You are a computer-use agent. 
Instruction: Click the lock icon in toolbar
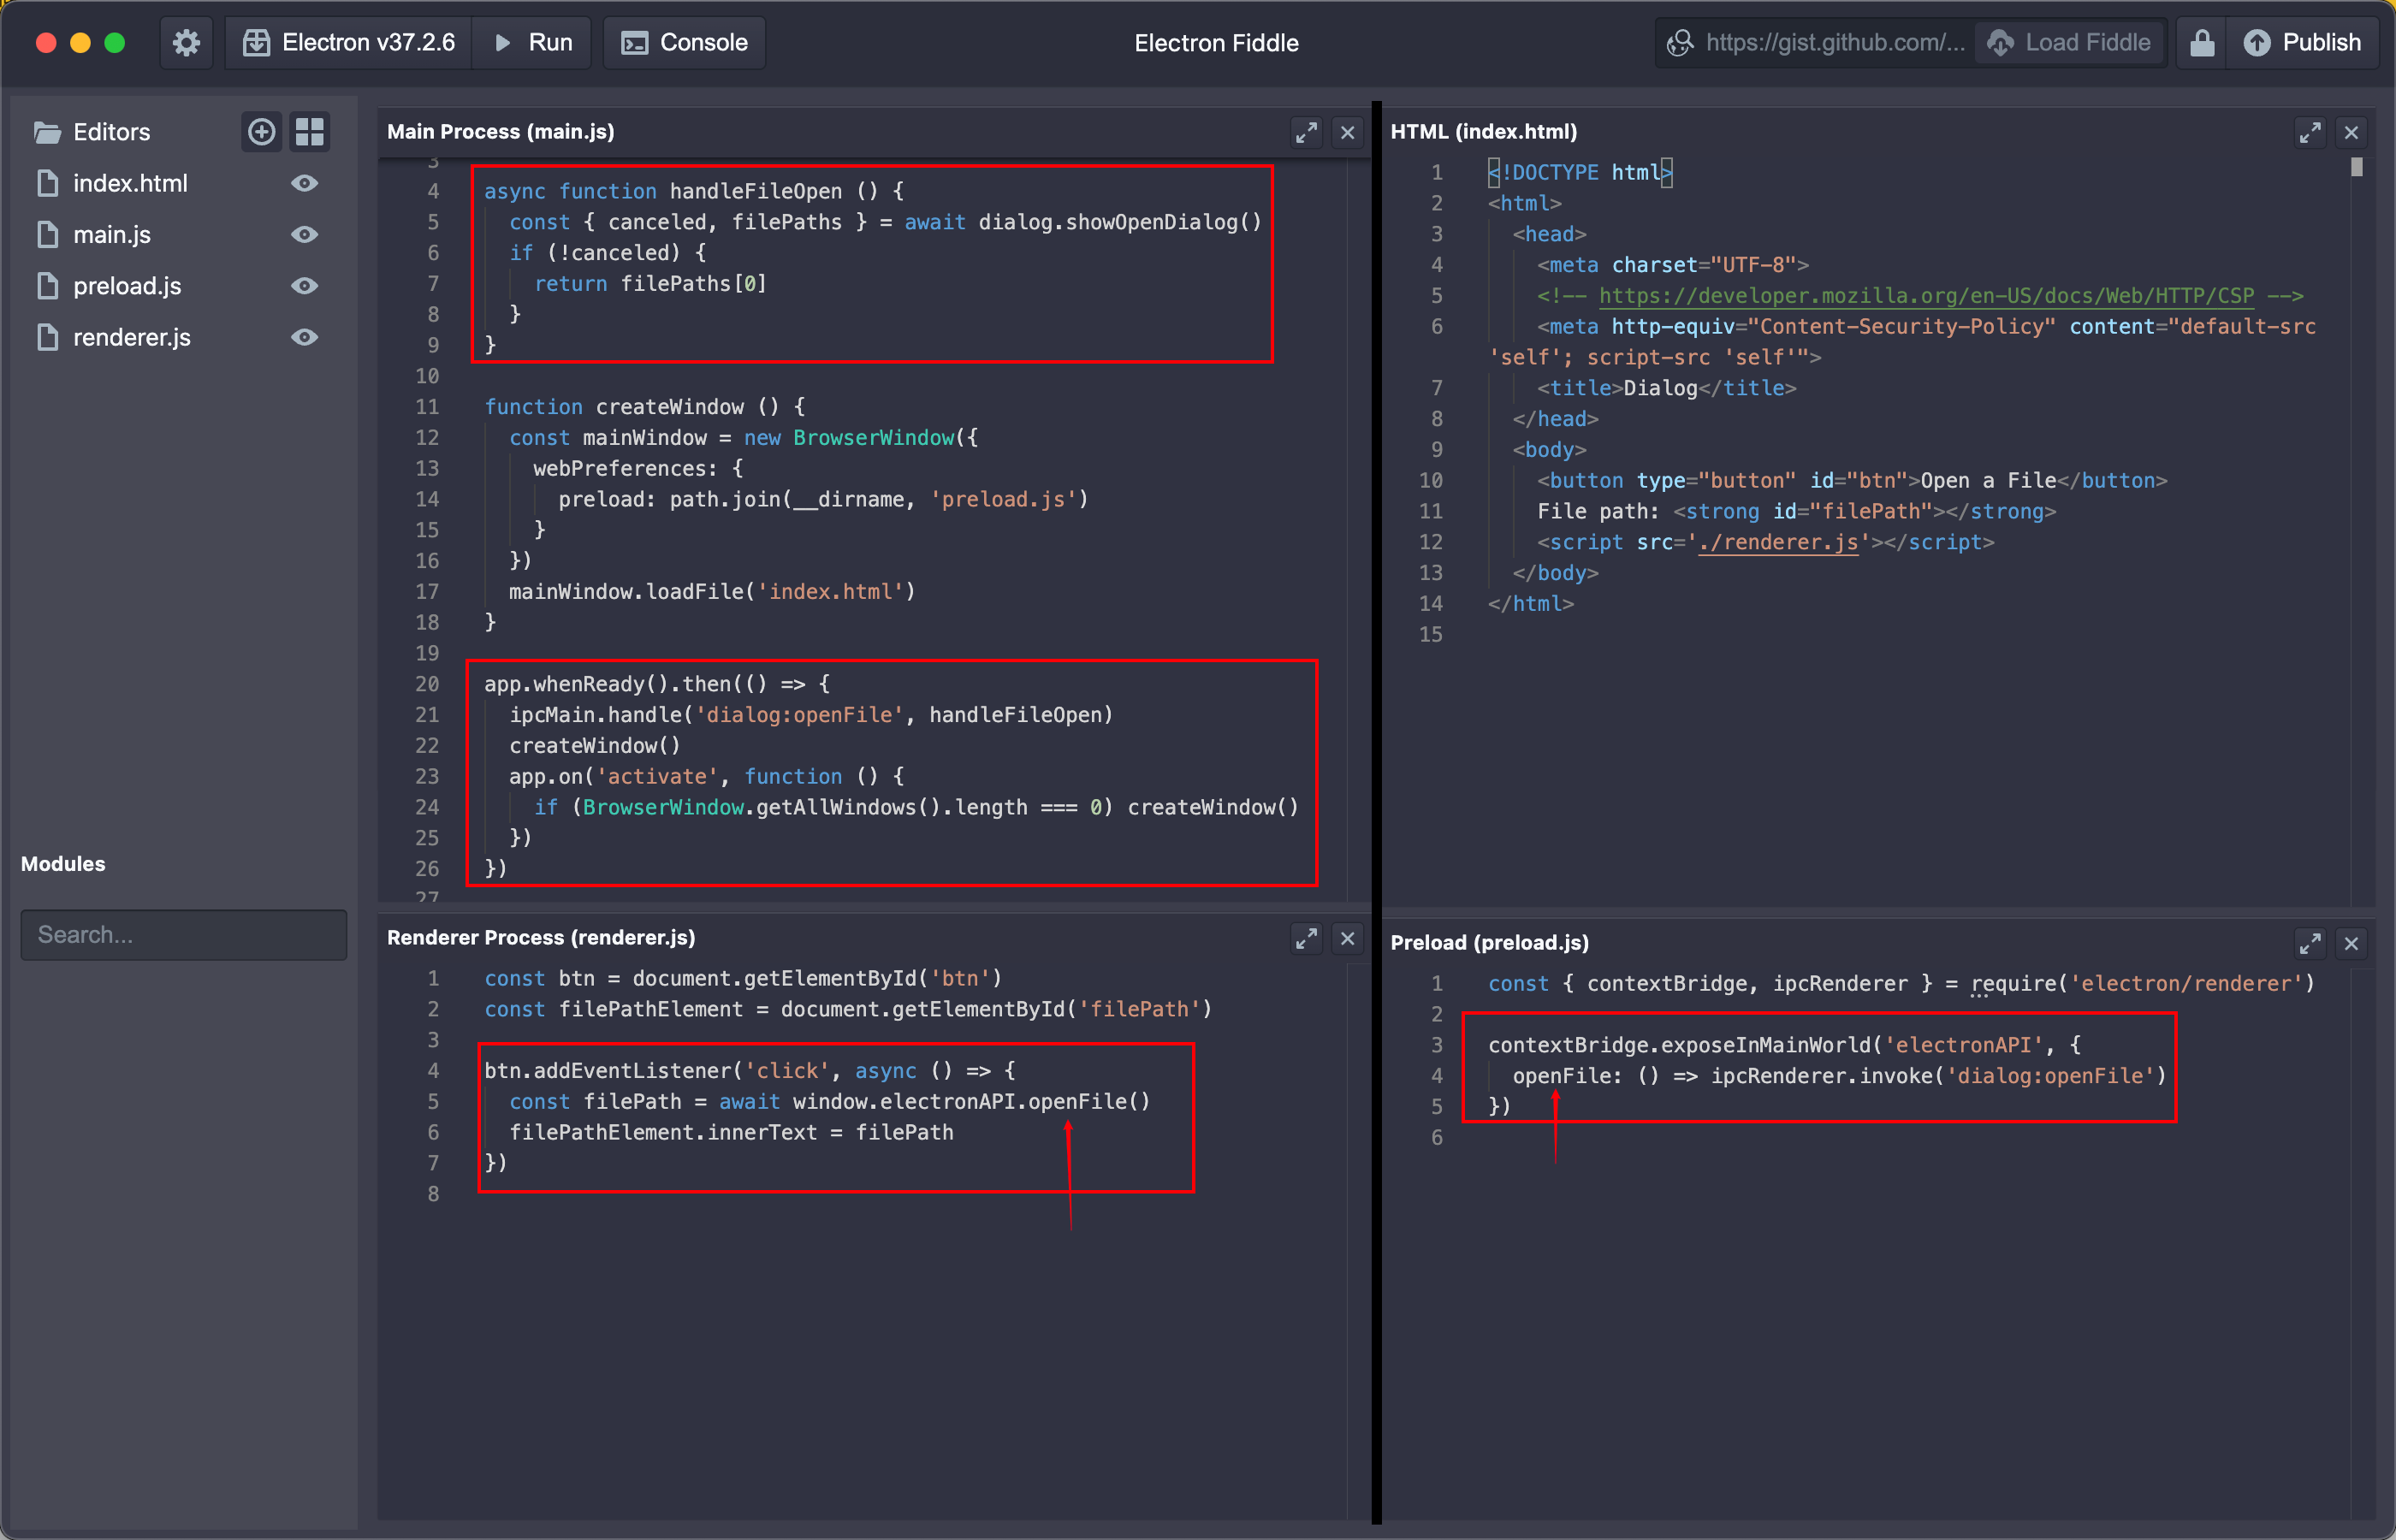[2201, 43]
